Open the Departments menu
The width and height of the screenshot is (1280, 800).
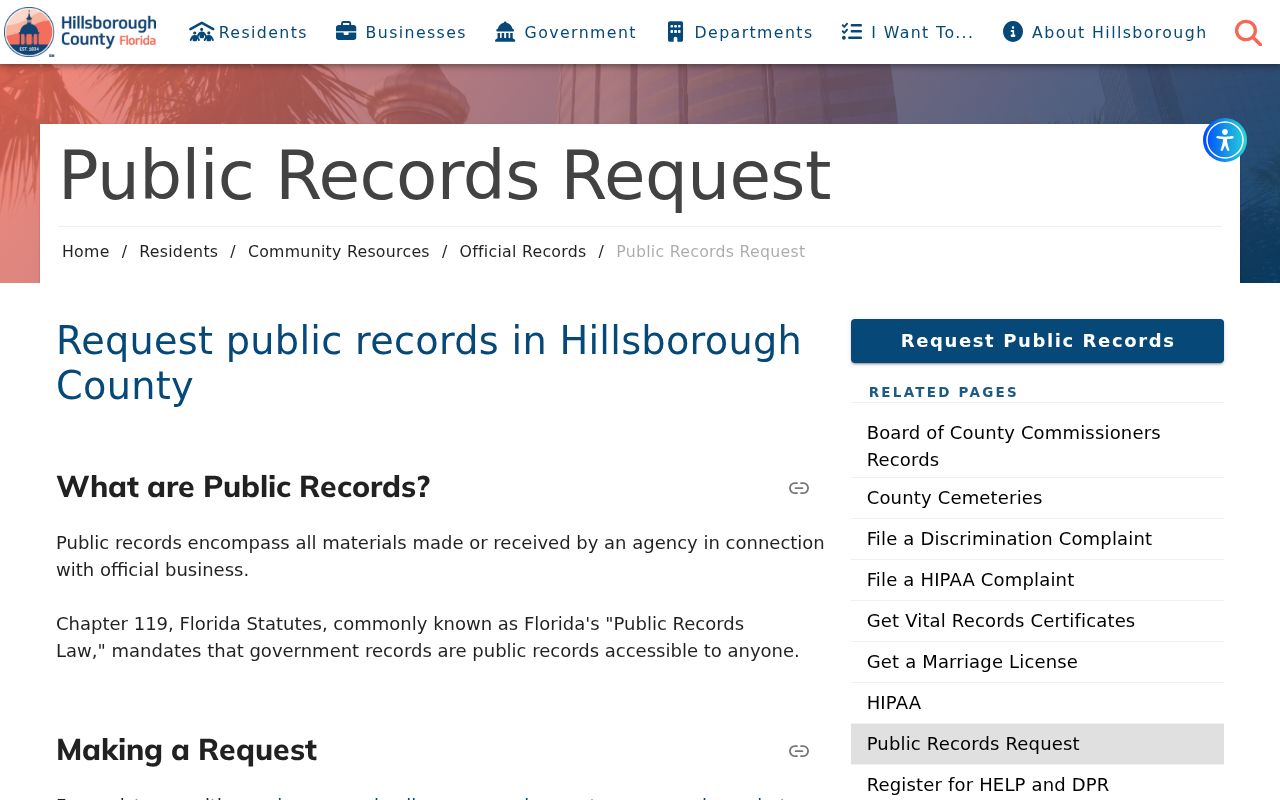click(739, 32)
